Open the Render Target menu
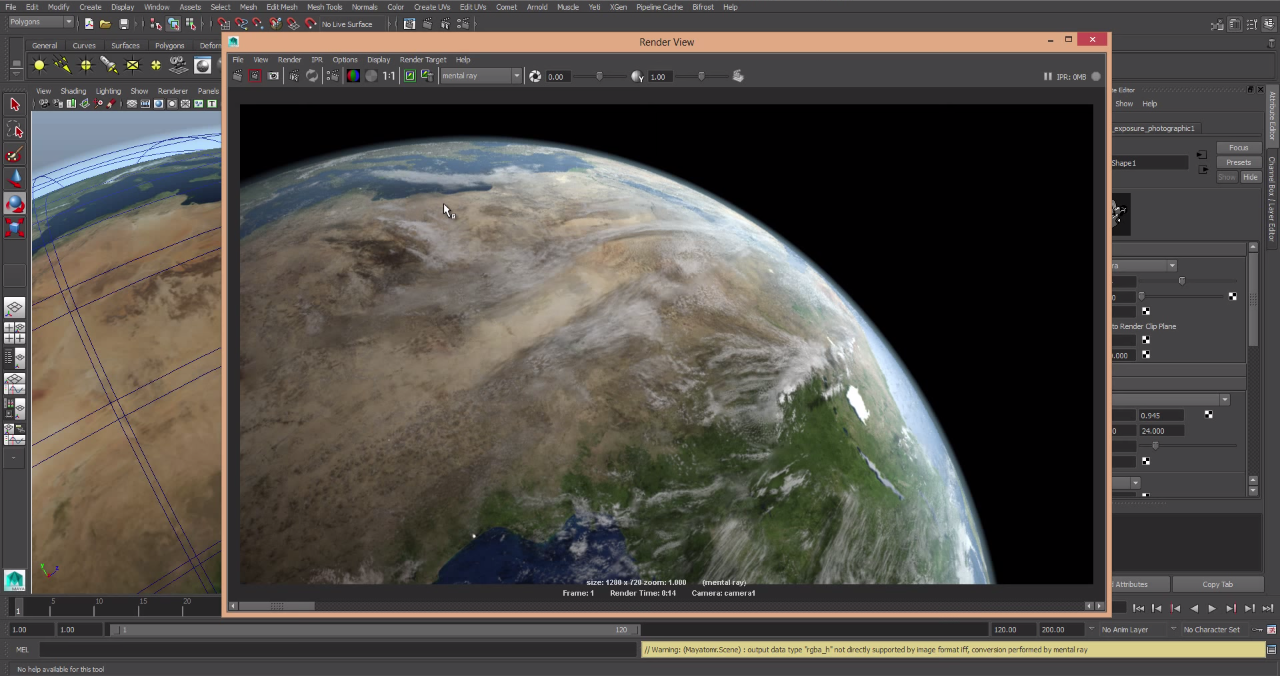The image size is (1280, 676). (422, 60)
